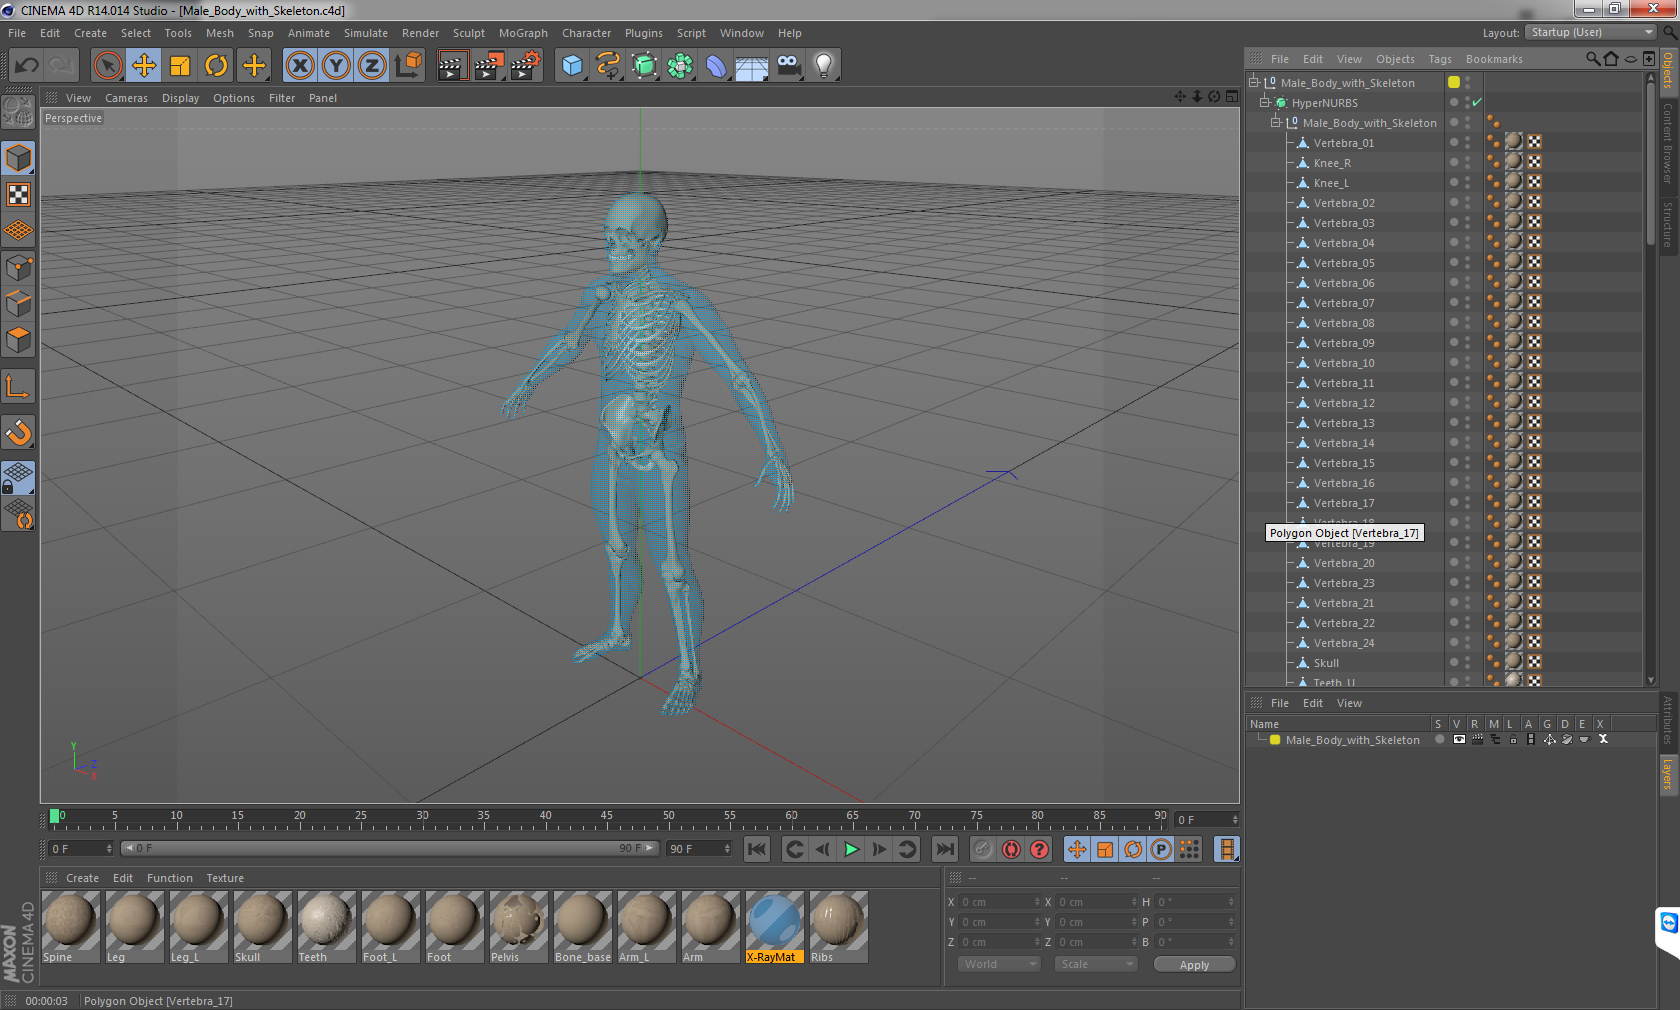Open the Sculpt menu
The width and height of the screenshot is (1680, 1010).
468,33
